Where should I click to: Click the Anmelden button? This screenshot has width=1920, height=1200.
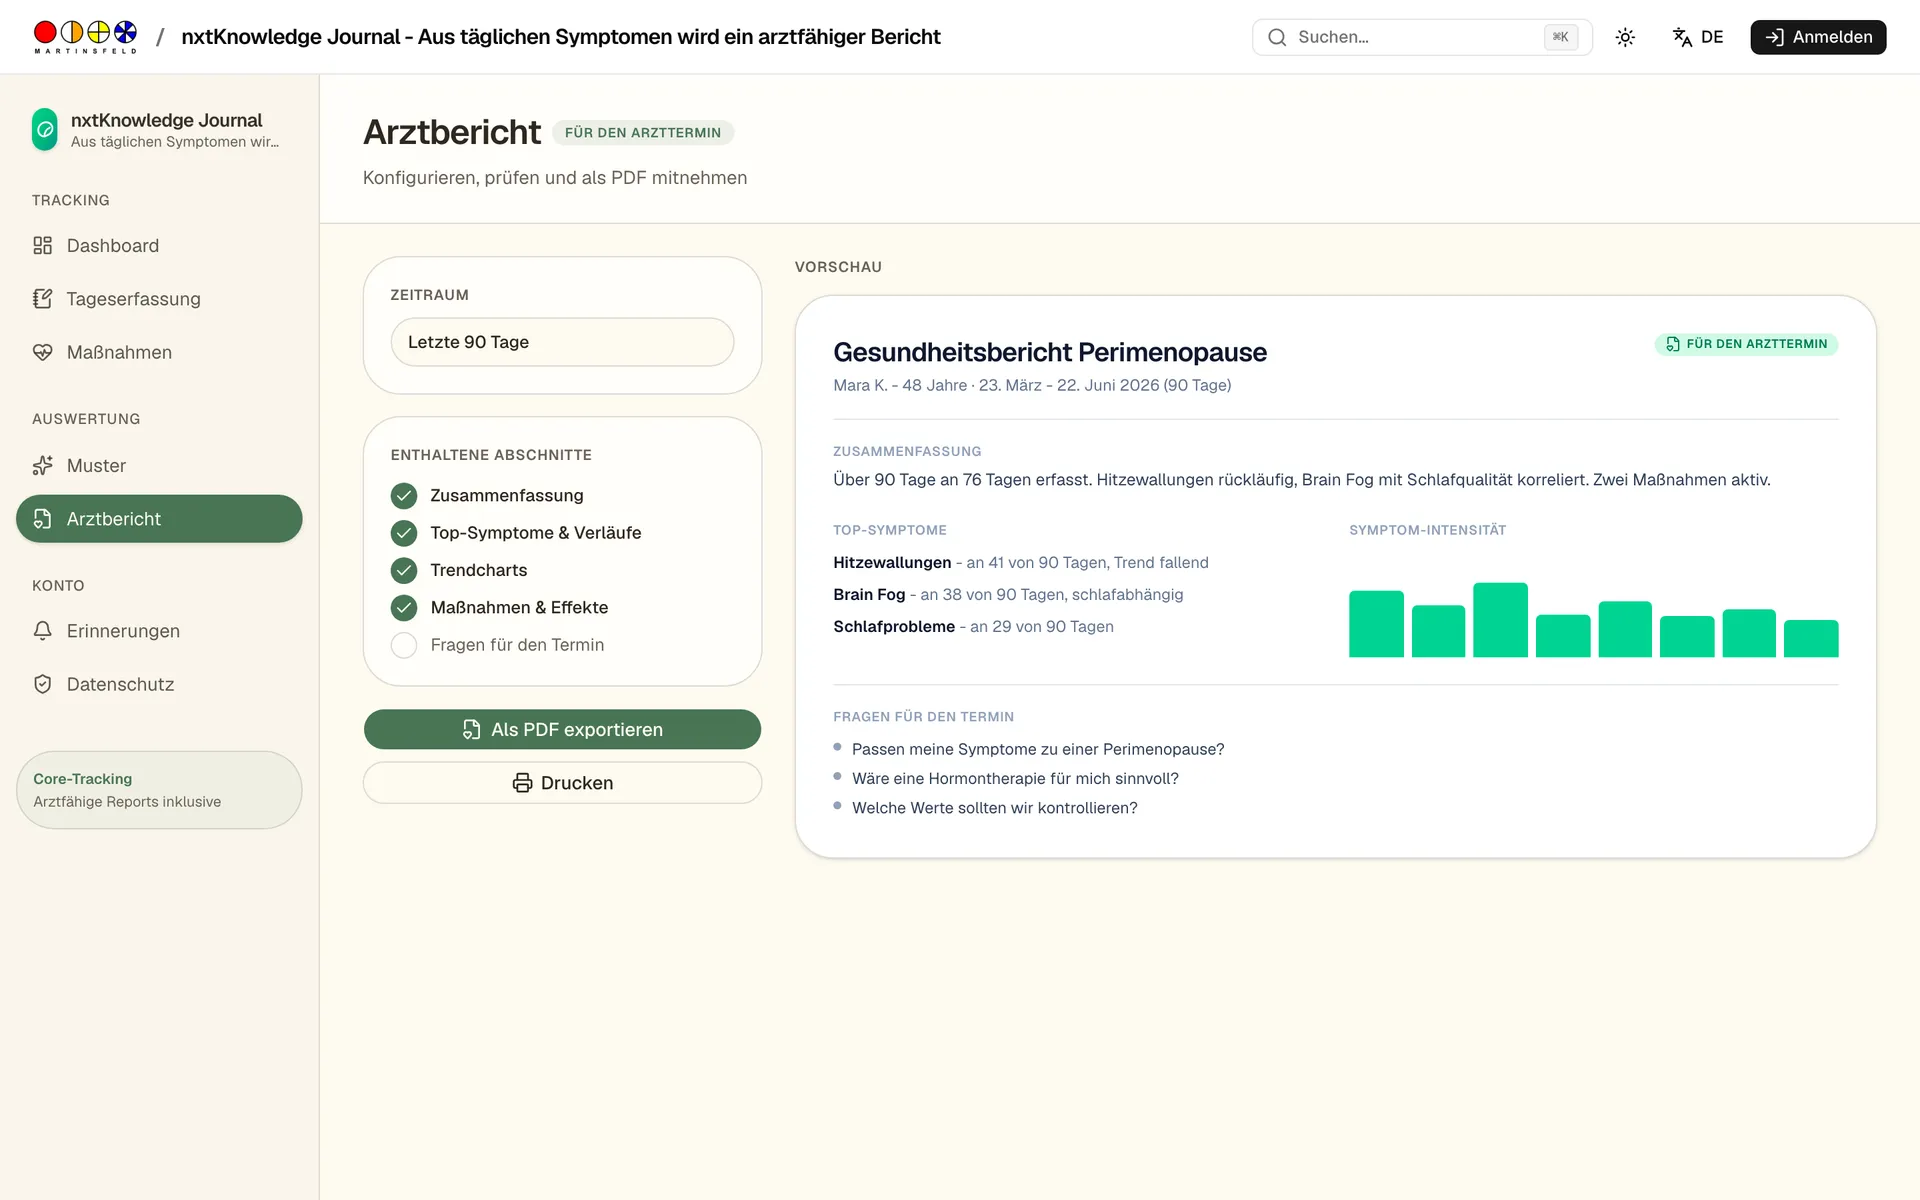point(1818,37)
